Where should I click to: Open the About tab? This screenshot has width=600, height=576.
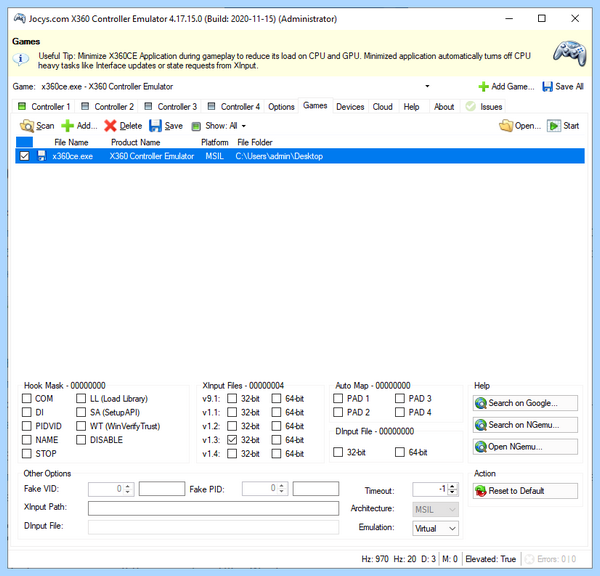pyautogui.click(x=444, y=106)
